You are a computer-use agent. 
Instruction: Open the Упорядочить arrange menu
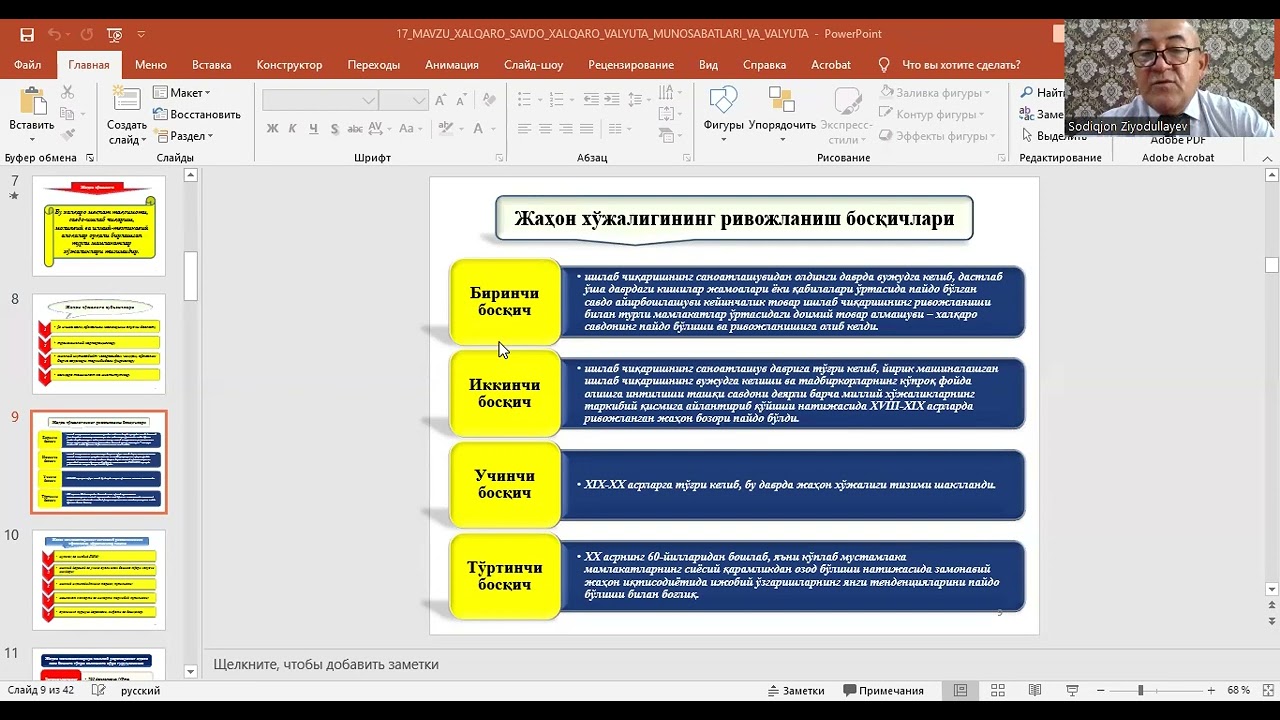[x=782, y=115]
